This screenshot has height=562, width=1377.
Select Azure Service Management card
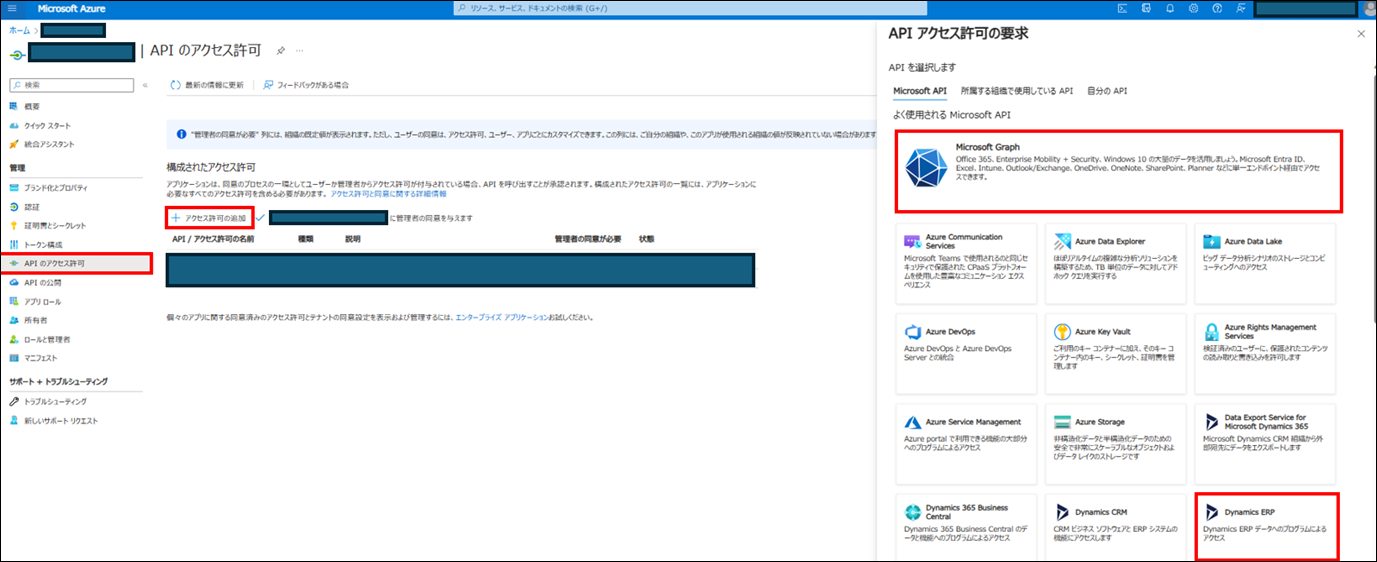[x=964, y=443]
